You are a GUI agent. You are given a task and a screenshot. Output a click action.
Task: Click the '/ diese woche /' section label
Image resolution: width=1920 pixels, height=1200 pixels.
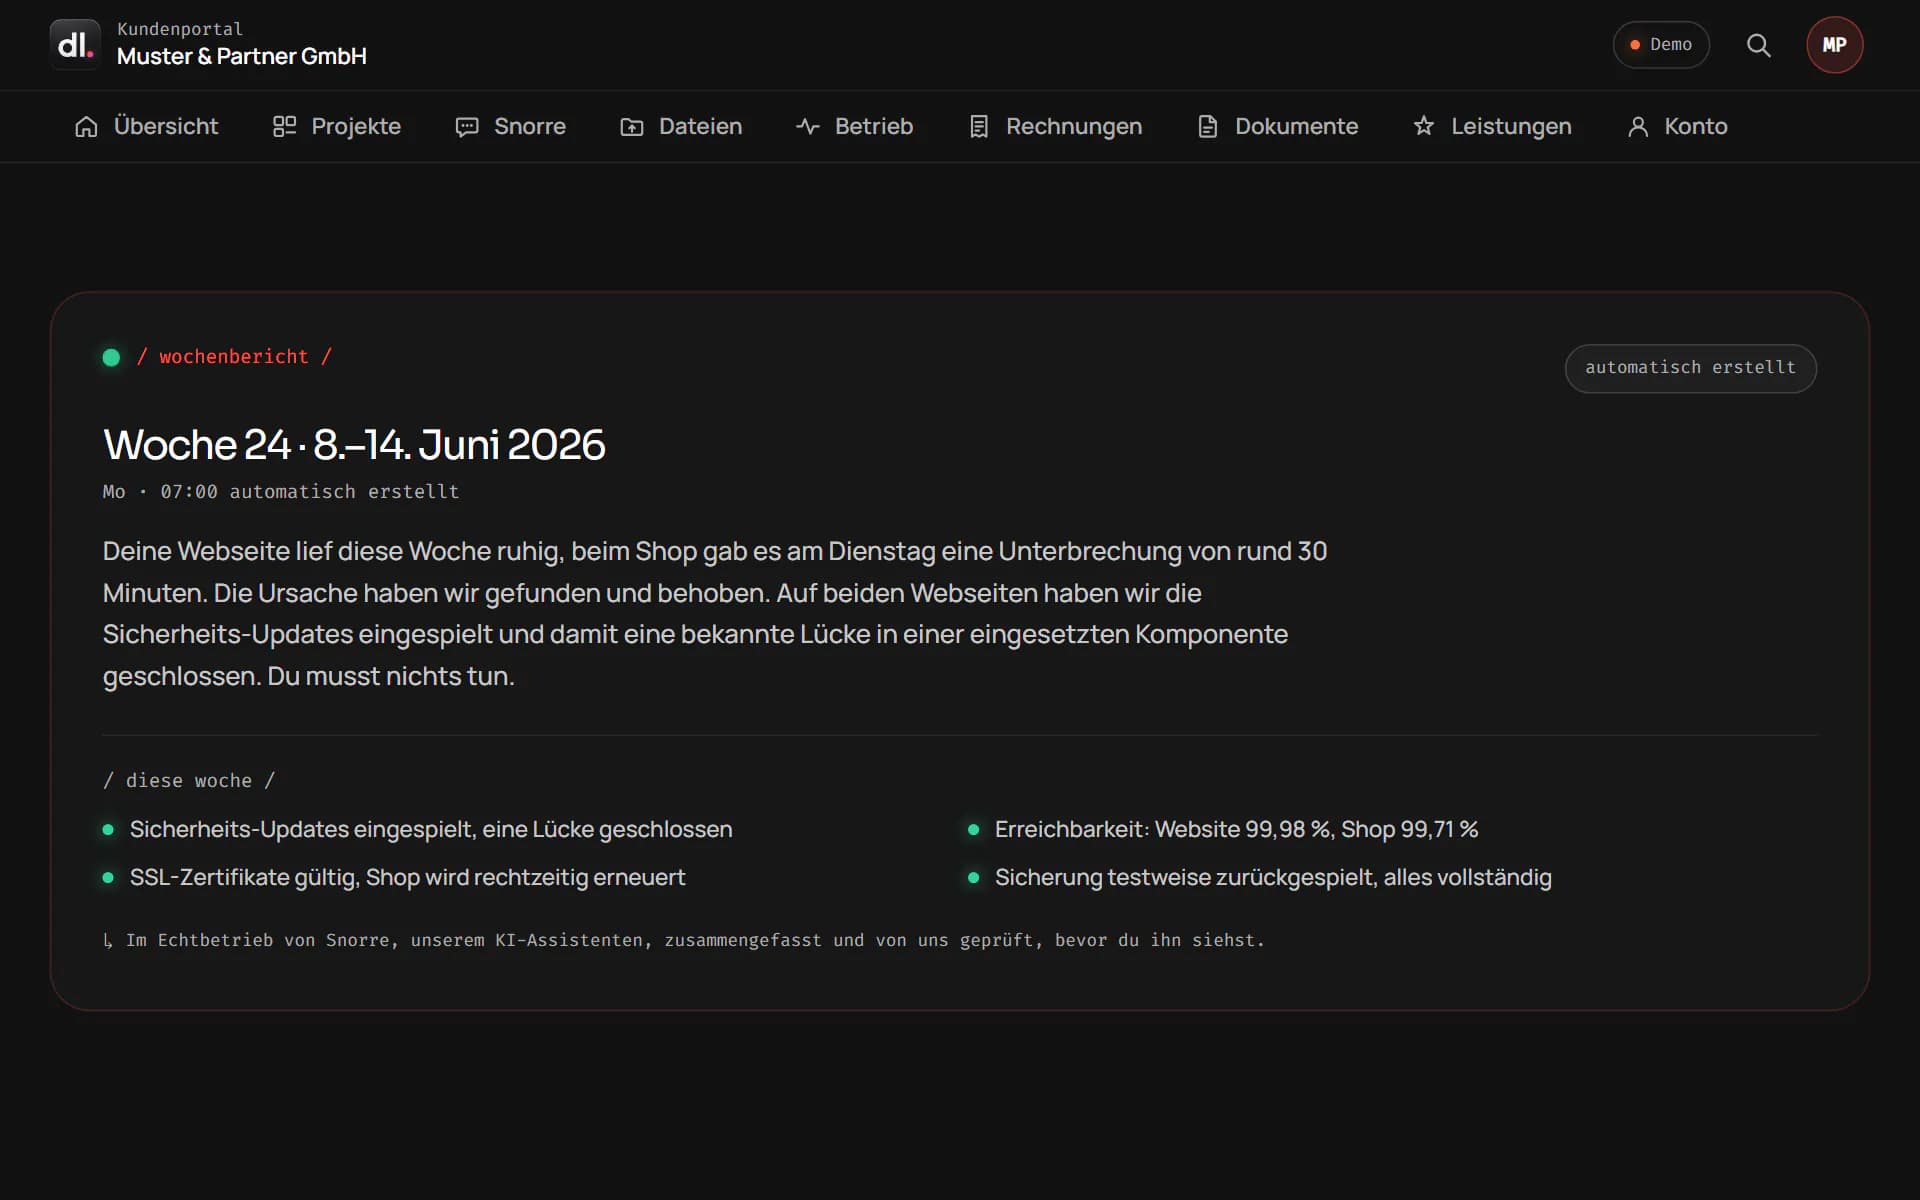pyautogui.click(x=189, y=781)
